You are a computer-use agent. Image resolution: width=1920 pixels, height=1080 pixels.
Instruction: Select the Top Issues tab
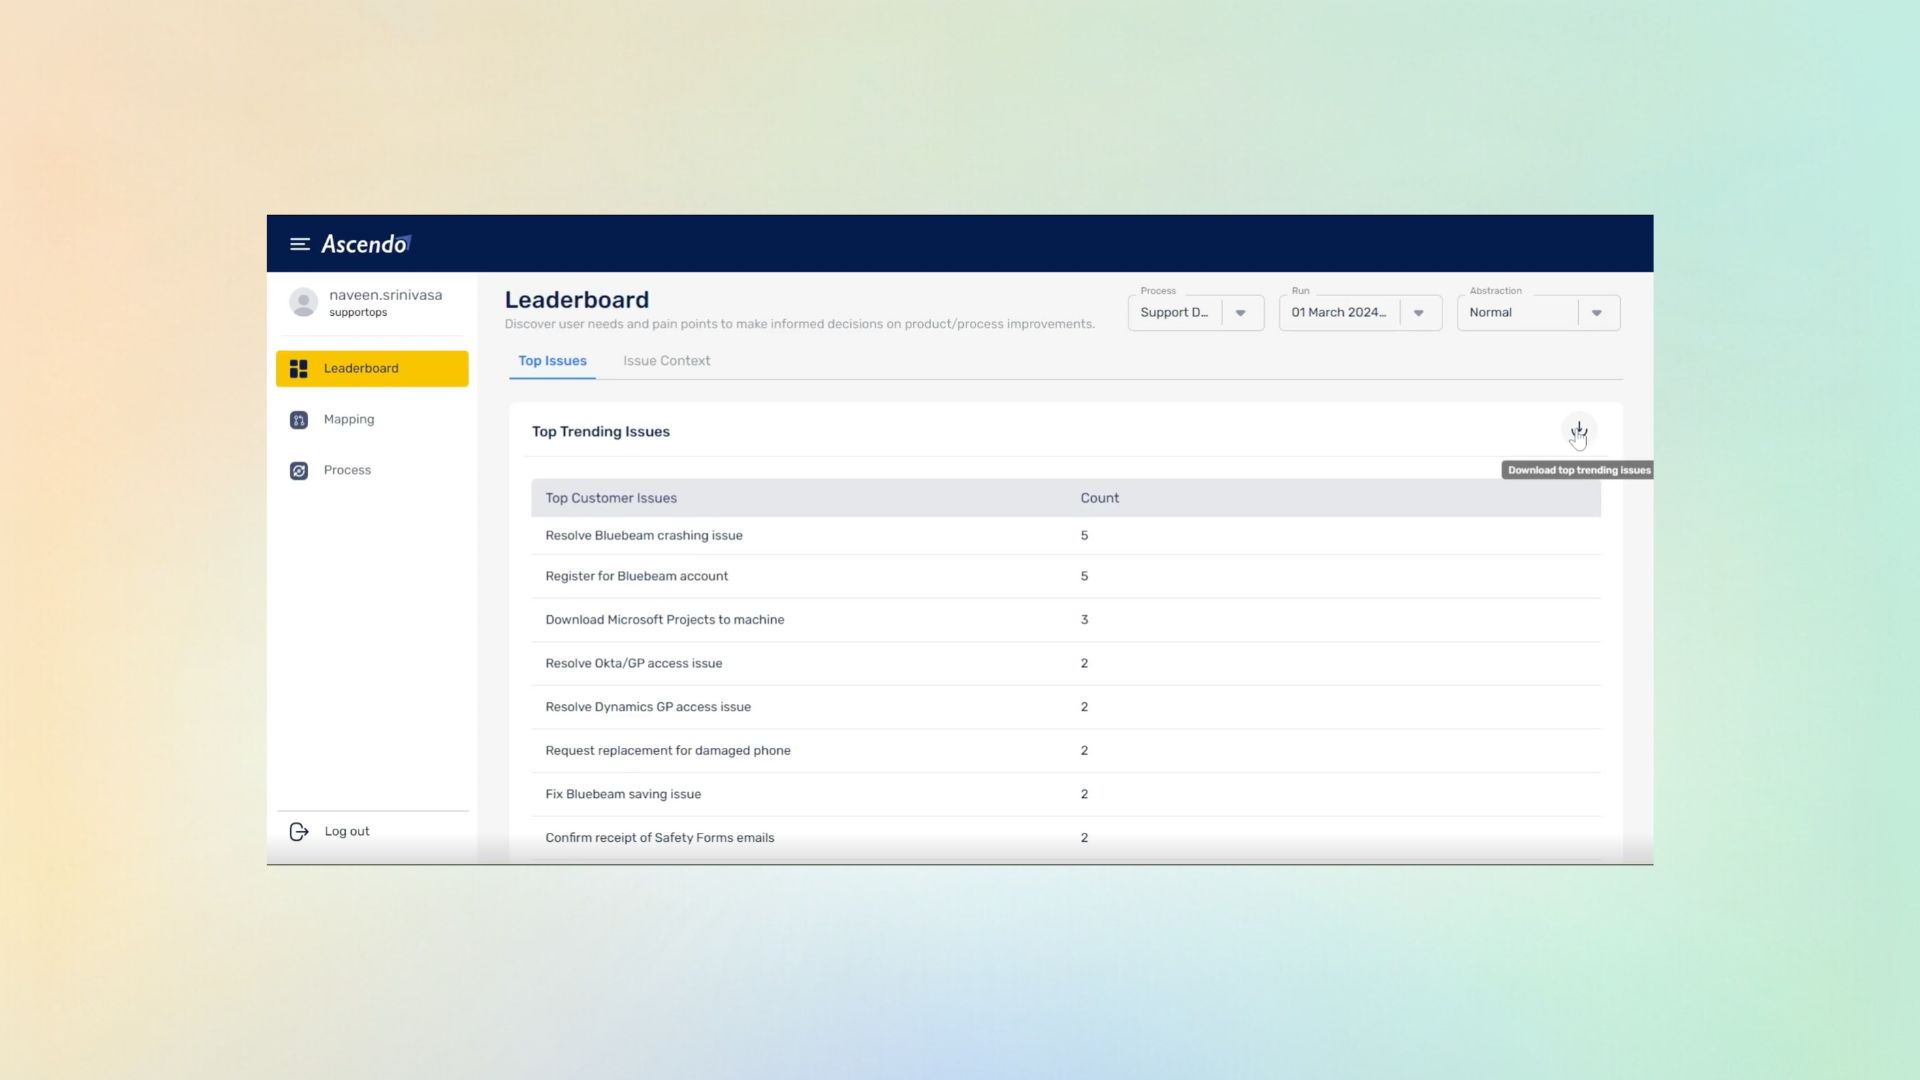(552, 361)
